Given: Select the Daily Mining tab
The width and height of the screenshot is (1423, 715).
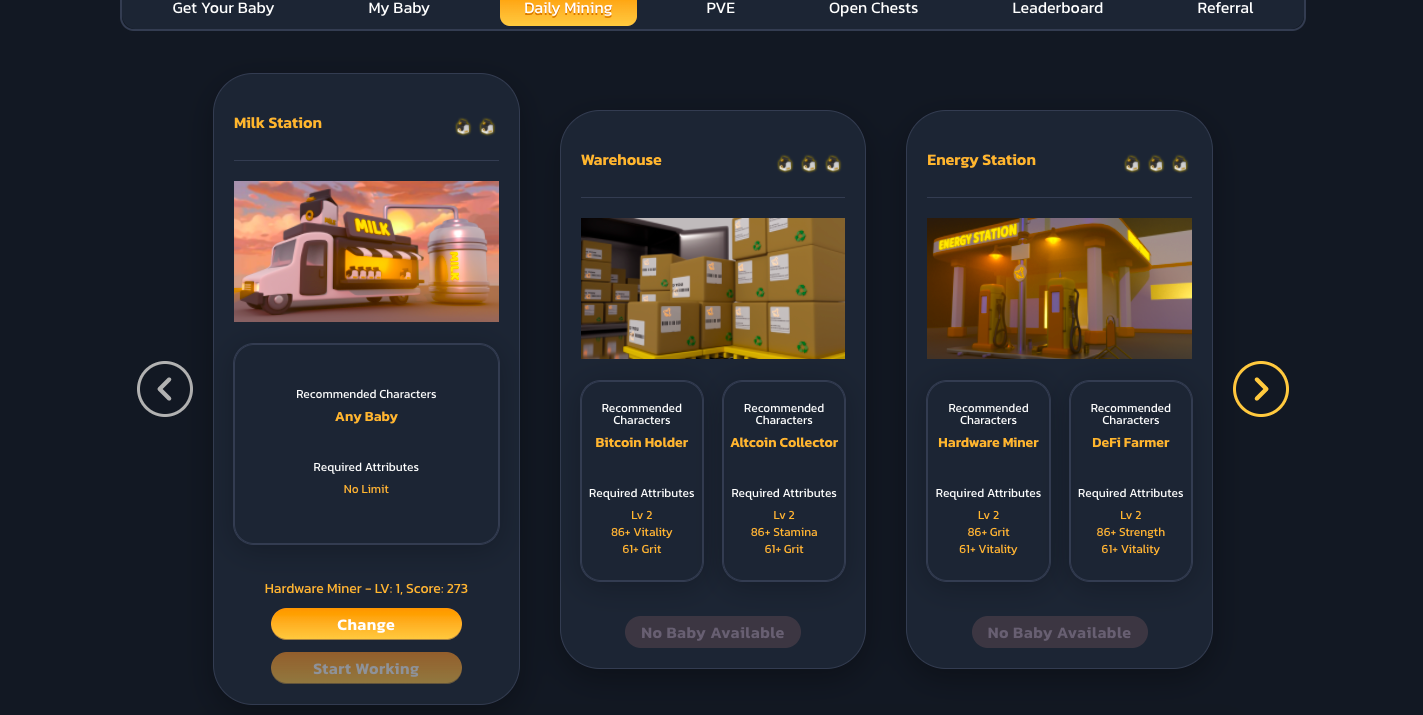Looking at the screenshot, I should tap(568, 10).
